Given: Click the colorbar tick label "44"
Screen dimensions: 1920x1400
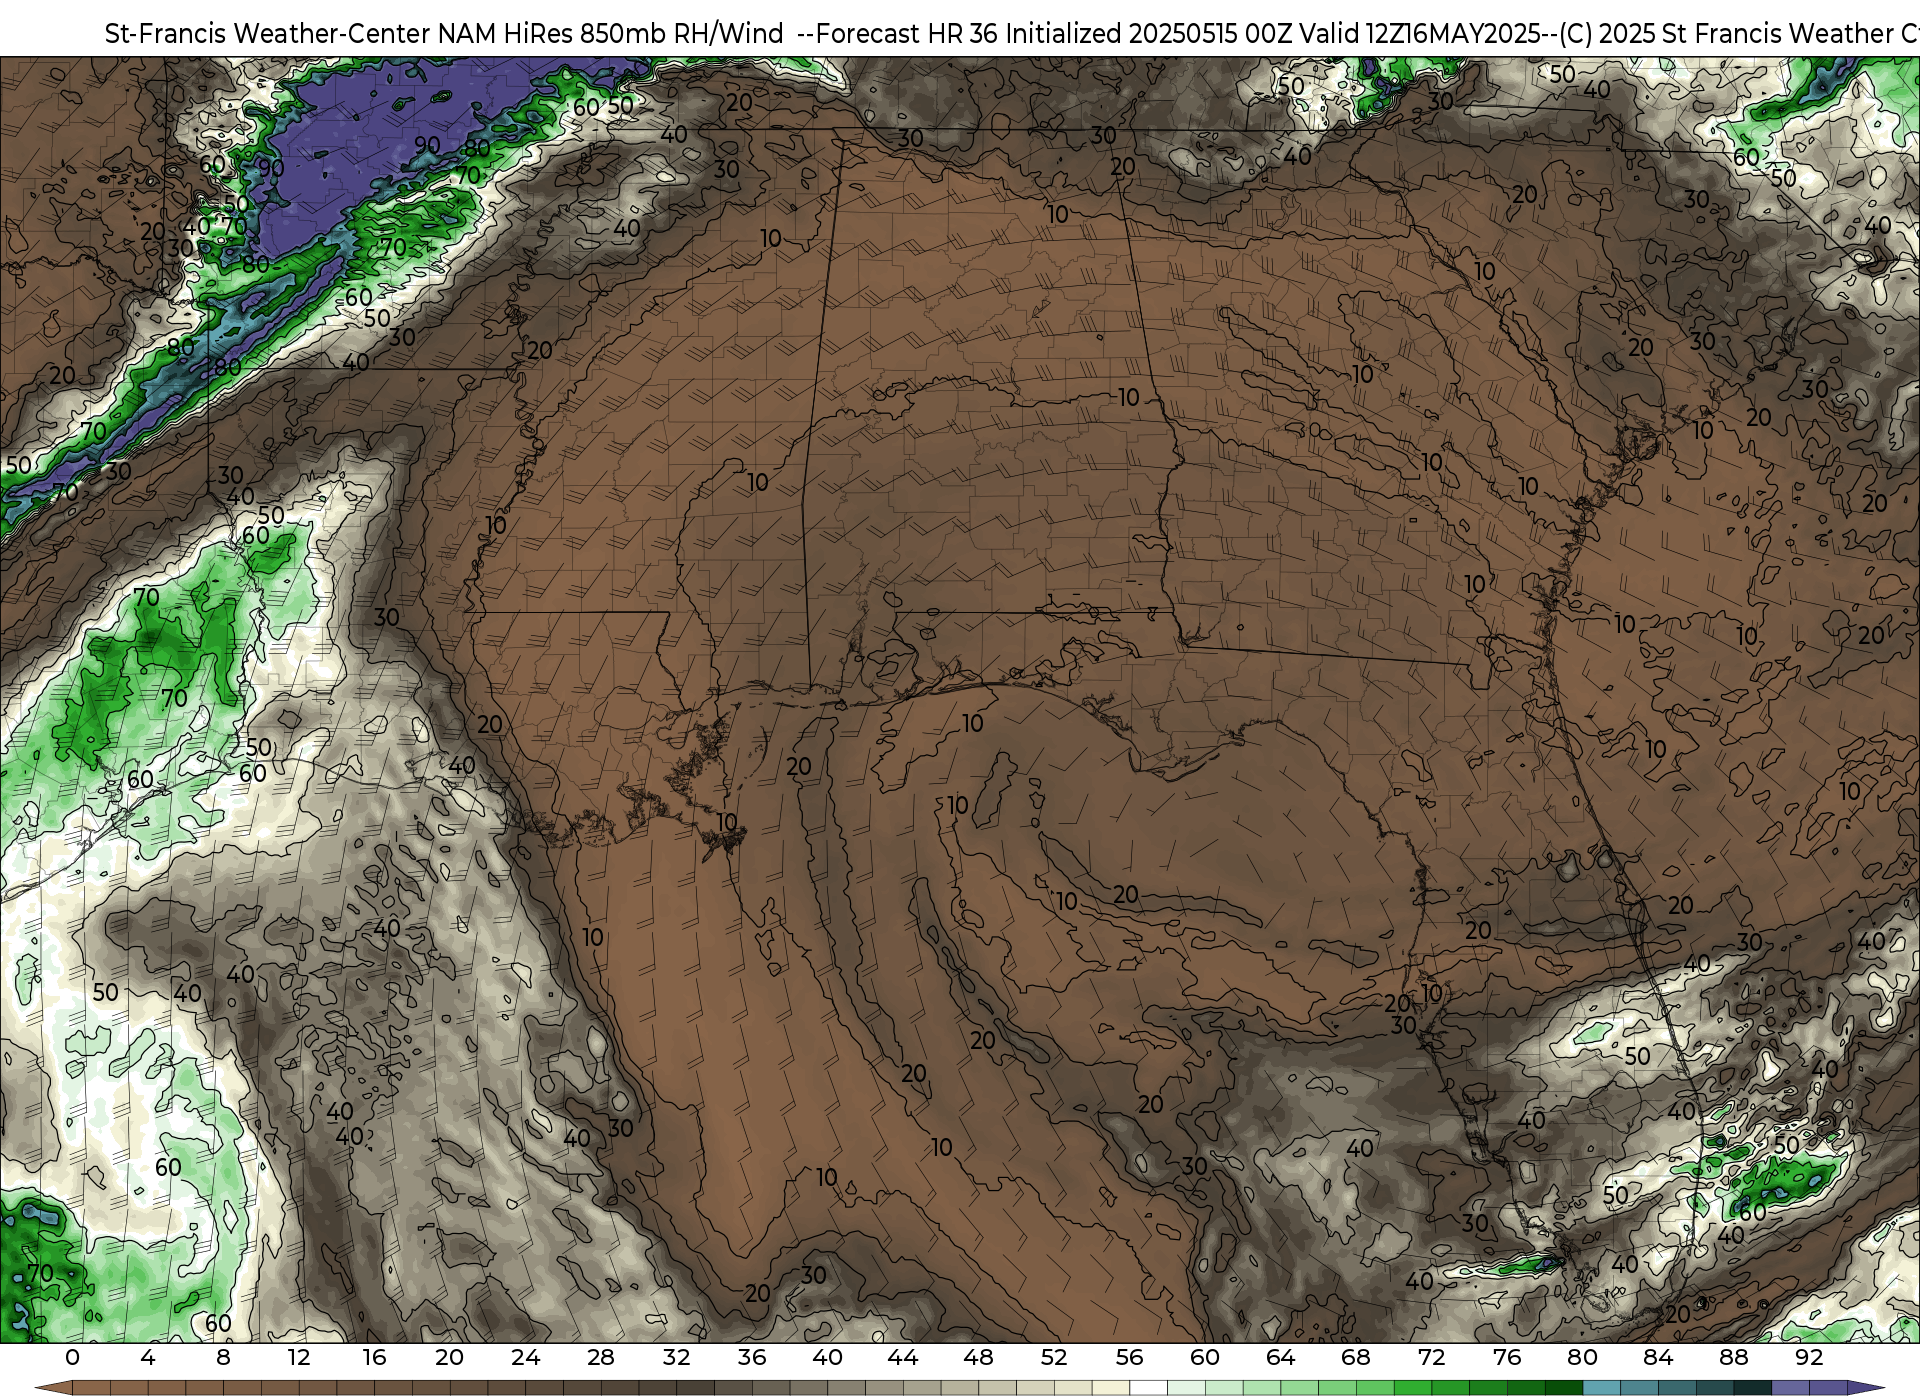Looking at the screenshot, I should point(903,1357).
